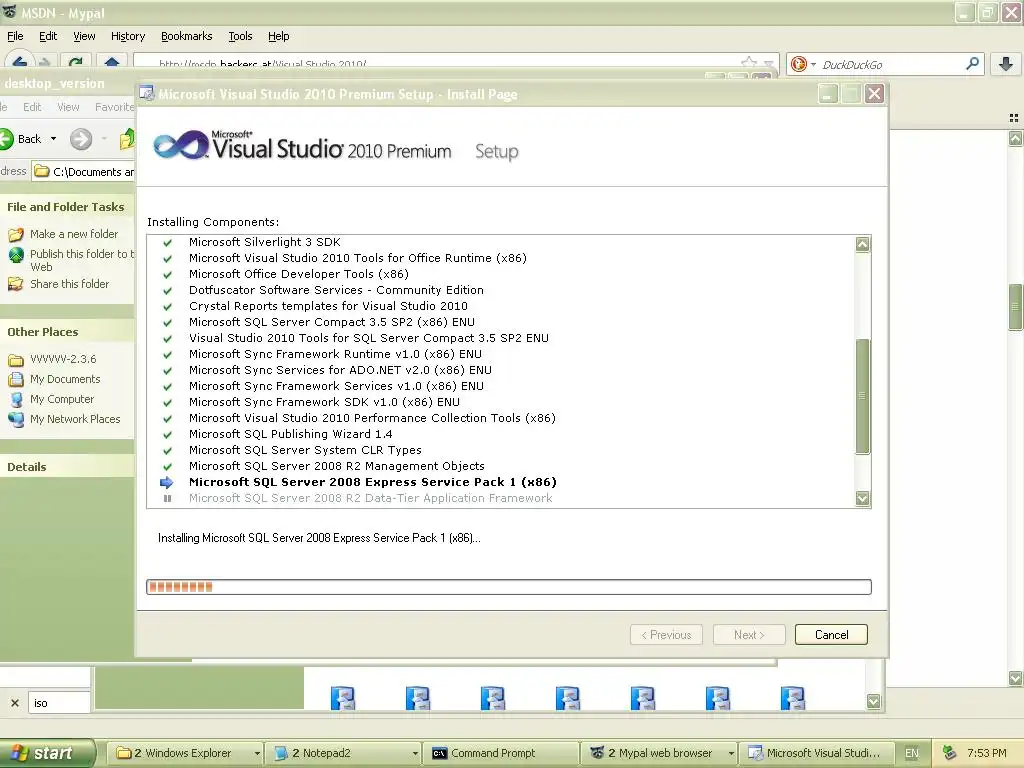The width and height of the screenshot is (1024, 768).
Task: Open the Bookmarks menu in Mypal
Action: pos(186,36)
